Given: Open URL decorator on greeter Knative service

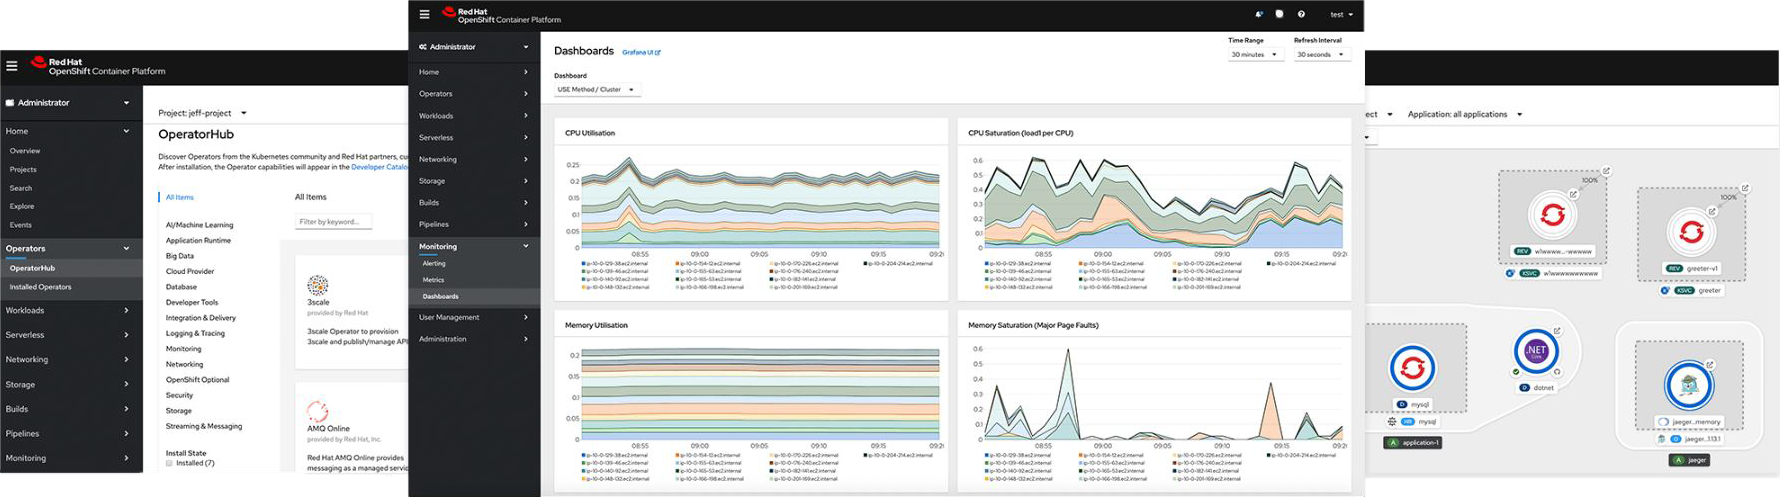Looking at the screenshot, I should 1745,188.
